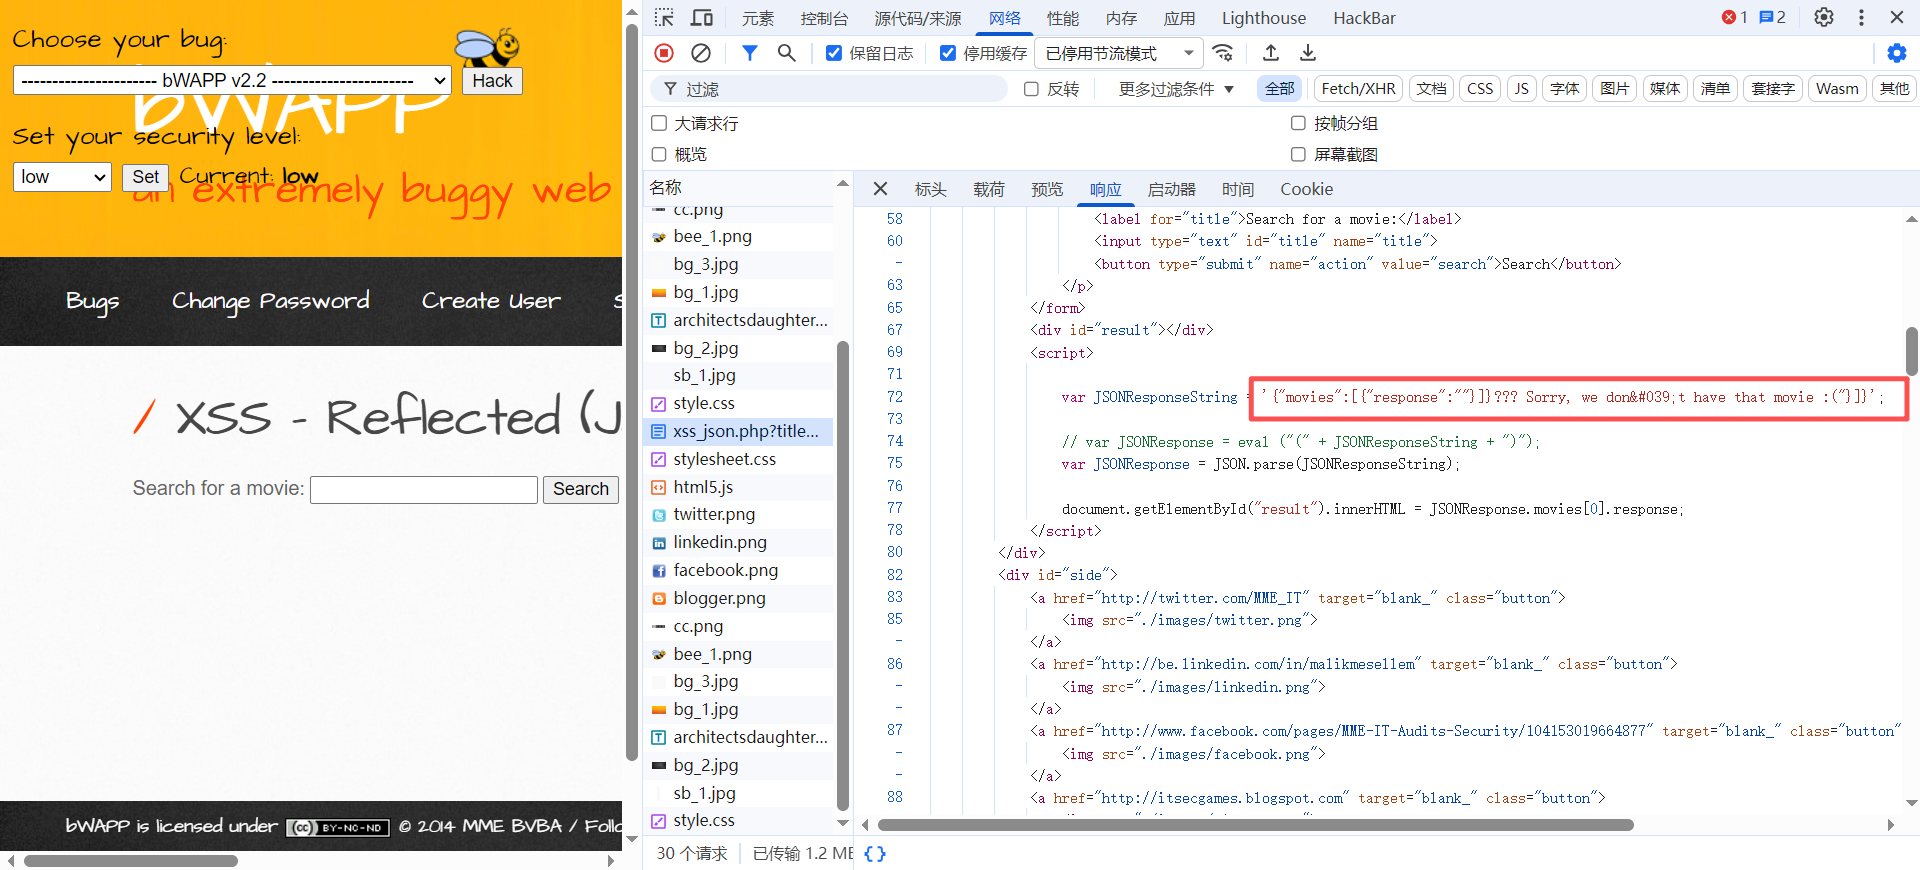The width and height of the screenshot is (1920, 870).
Task: Open network search magnifier
Action: click(x=786, y=53)
